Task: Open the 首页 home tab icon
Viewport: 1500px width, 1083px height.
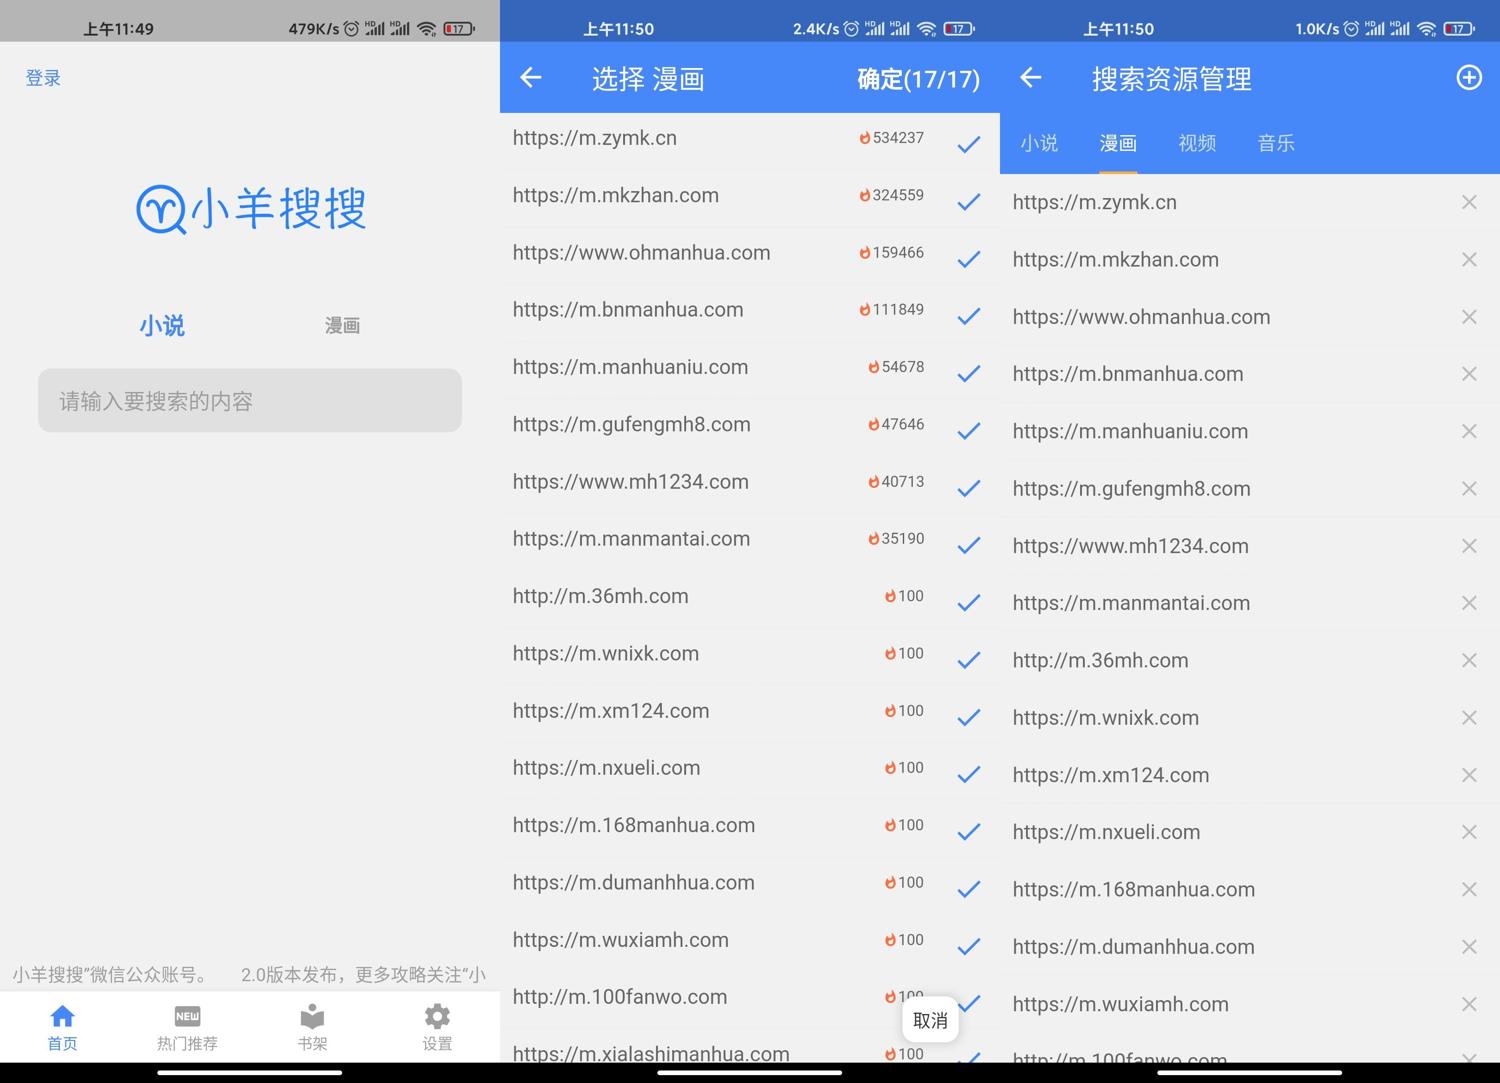Action: 62,1017
